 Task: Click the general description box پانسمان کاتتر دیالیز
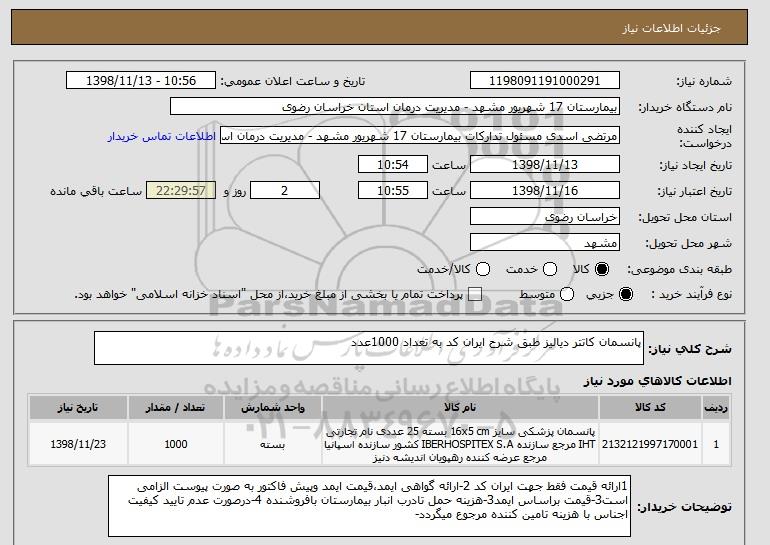(x=369, y=348)
